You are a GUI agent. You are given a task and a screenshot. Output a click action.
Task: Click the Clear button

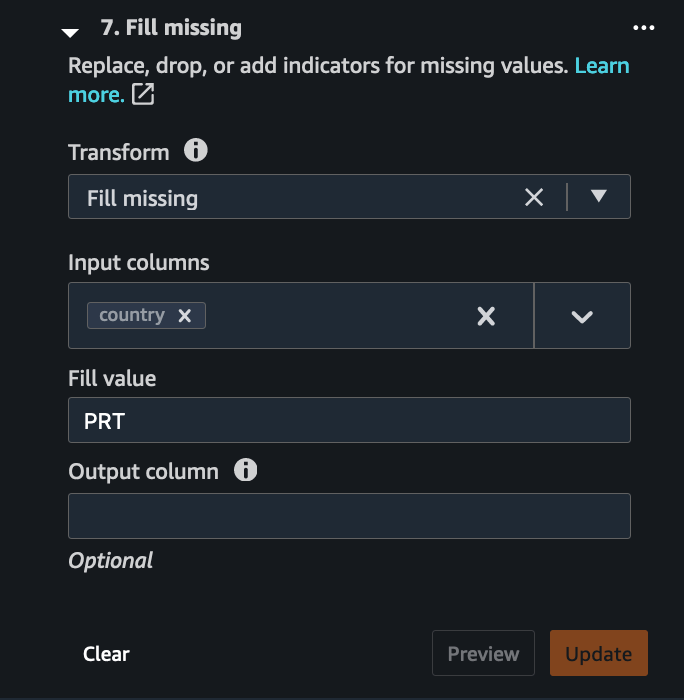tap(106, 654)
